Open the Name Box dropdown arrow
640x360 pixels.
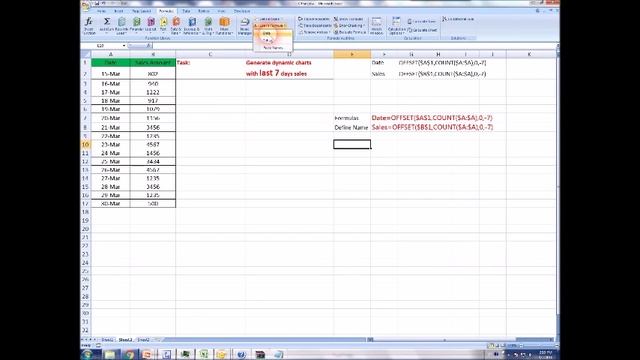[124, 46]
